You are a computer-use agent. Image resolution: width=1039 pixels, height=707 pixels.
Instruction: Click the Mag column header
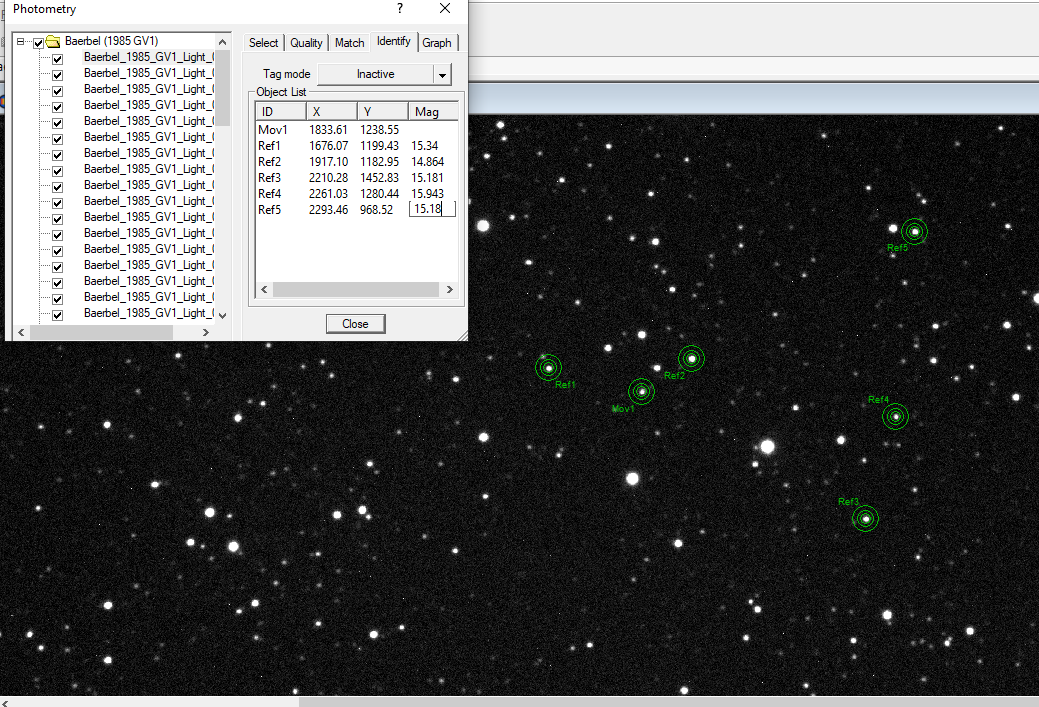(x=433, y=112)
